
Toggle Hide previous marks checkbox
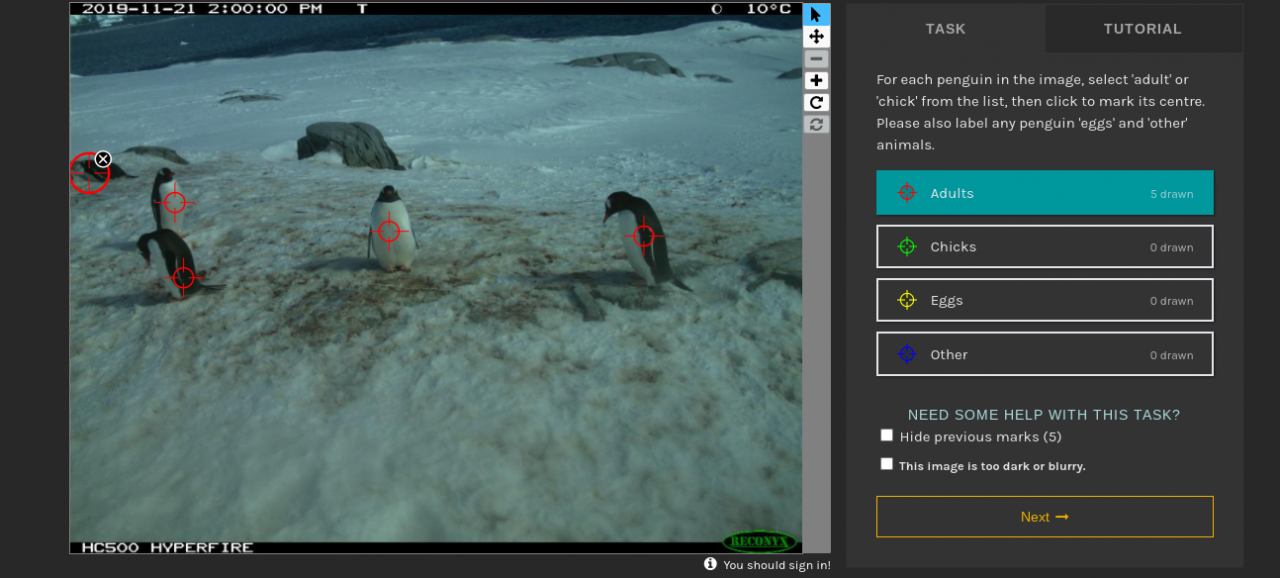(x=886, y=435)
